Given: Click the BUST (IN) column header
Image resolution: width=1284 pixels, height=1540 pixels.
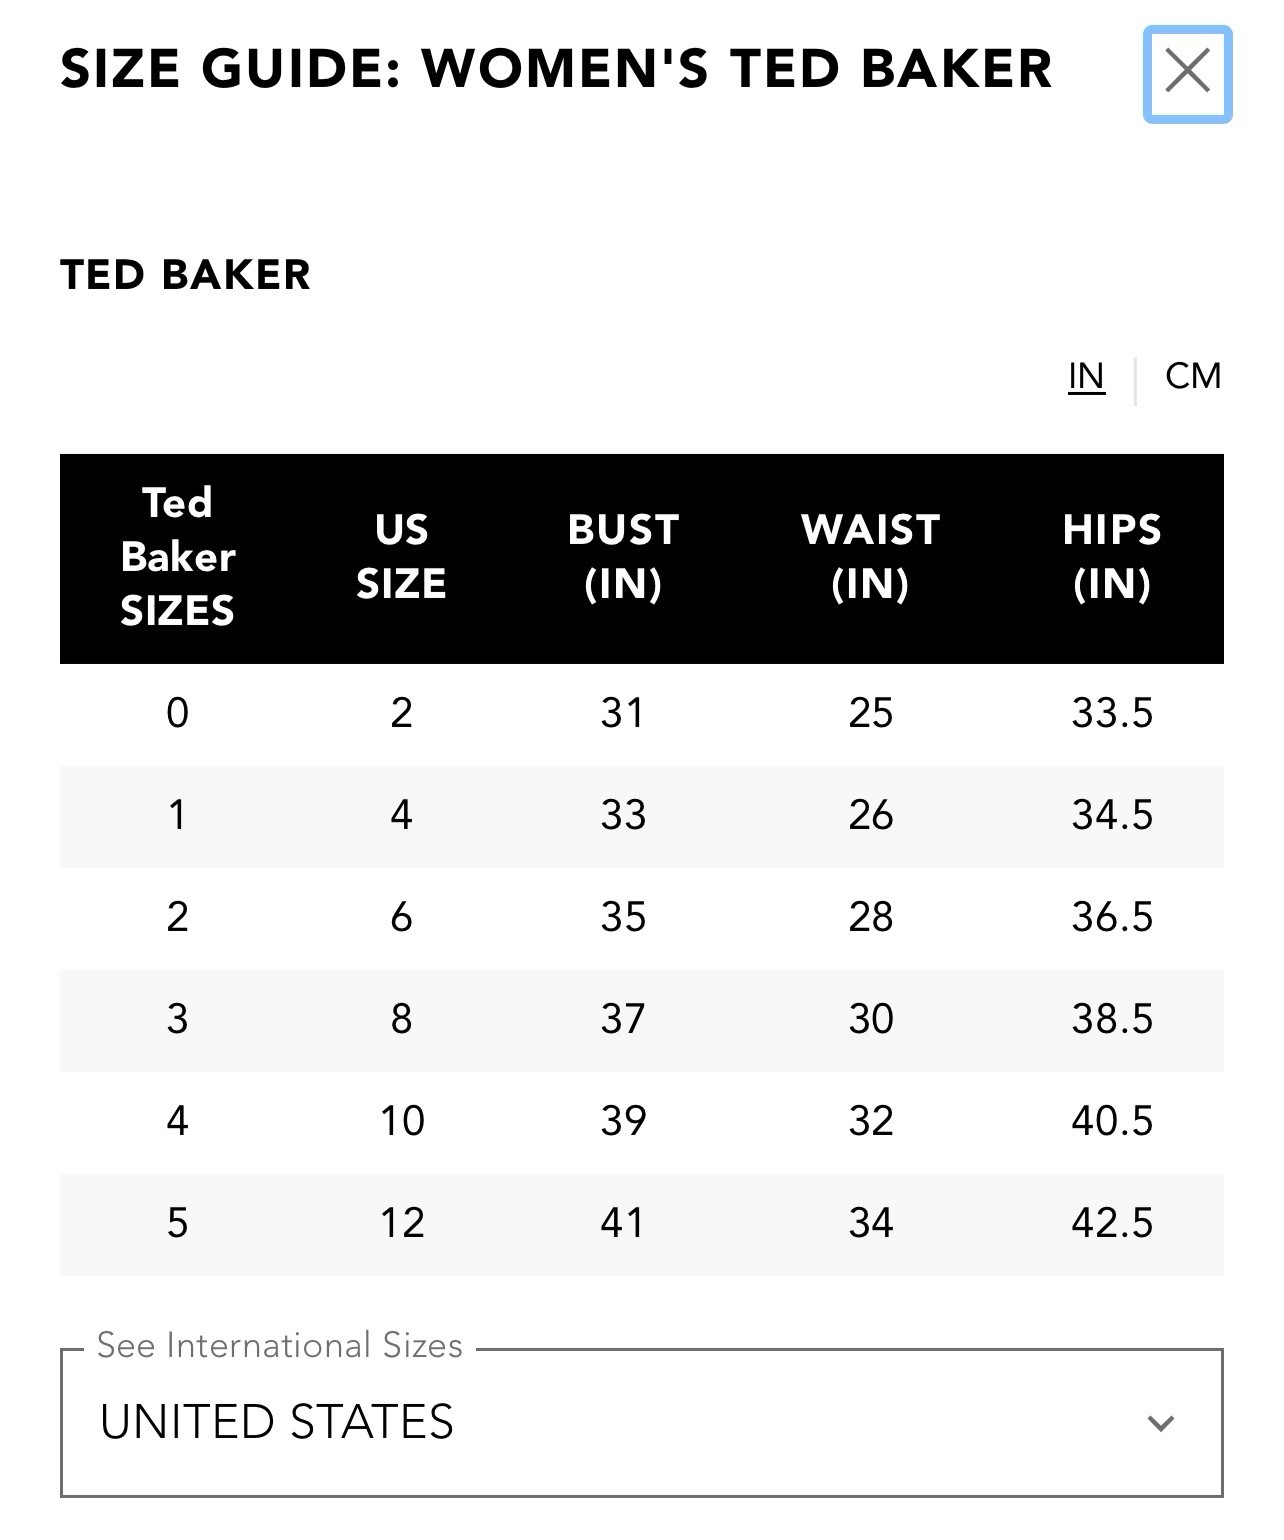Looking at the screenshot, I should [623, 557].
